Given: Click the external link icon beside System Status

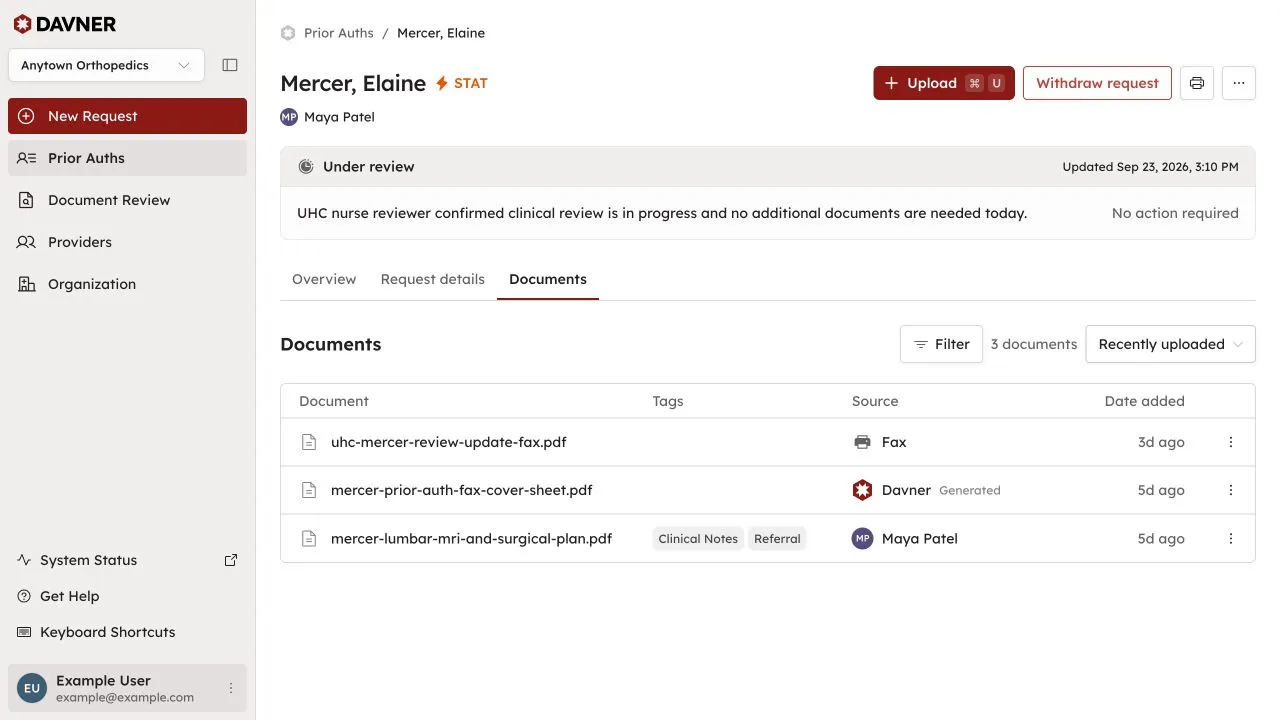Looking at the screenshot, I should coord(231,560).
